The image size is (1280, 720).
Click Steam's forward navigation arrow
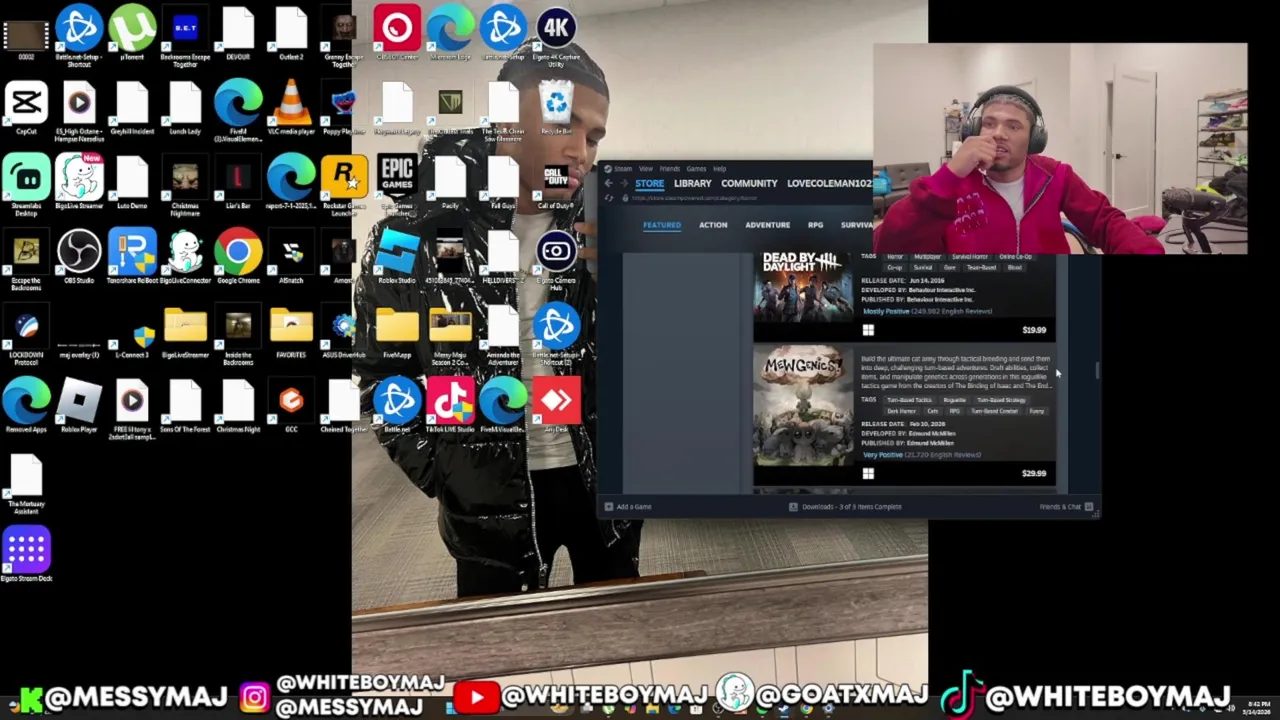[623, 183]
